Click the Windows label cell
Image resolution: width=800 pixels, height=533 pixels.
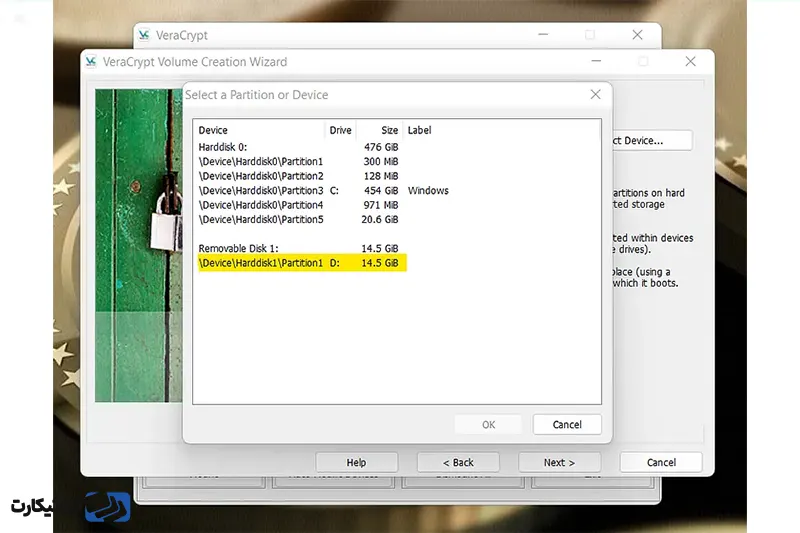428,191
